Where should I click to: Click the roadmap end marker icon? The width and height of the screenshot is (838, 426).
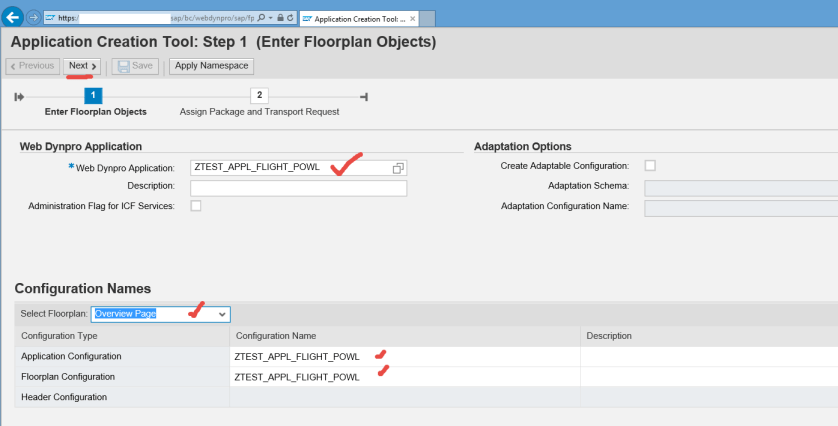pos(364,96)
